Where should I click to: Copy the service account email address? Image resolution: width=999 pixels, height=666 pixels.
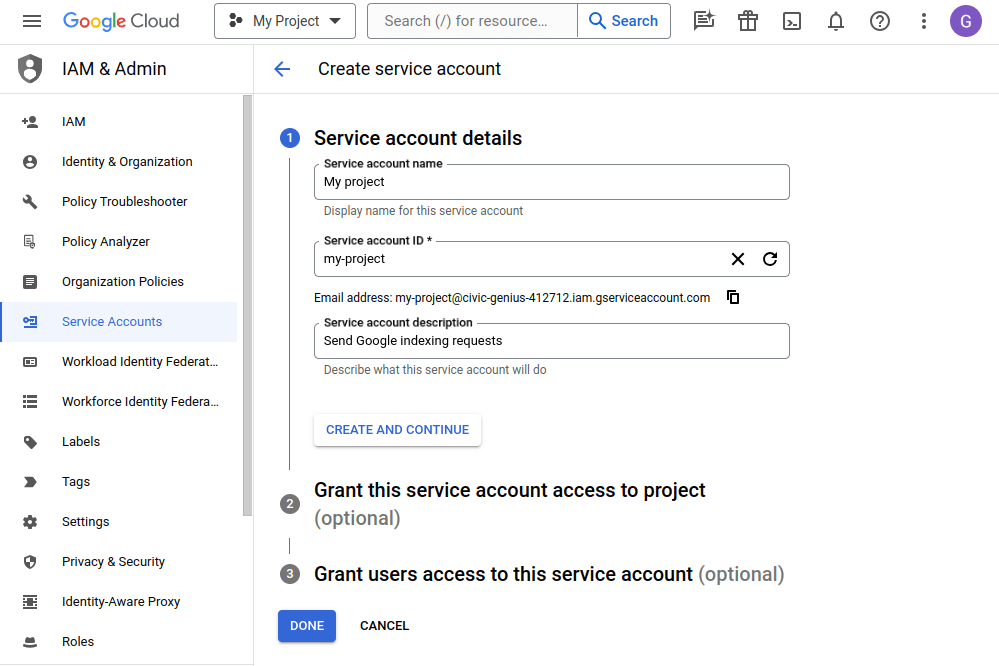tap(733, 298)
